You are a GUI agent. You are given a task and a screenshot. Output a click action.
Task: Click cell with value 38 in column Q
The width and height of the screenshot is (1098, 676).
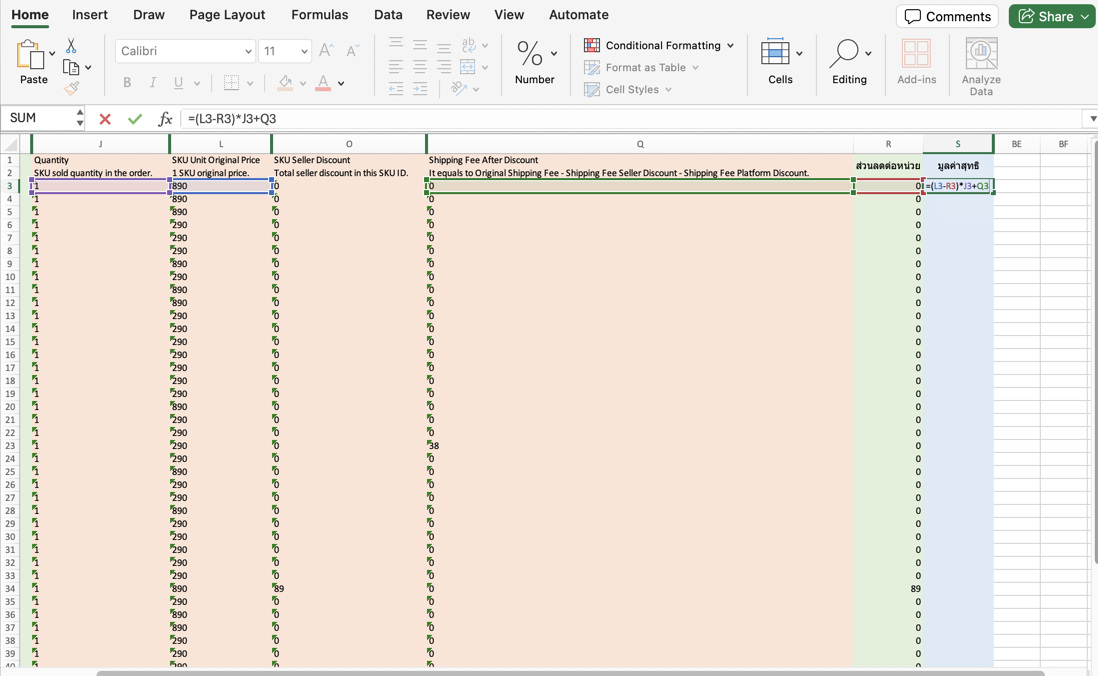click(x=640, y=446)
